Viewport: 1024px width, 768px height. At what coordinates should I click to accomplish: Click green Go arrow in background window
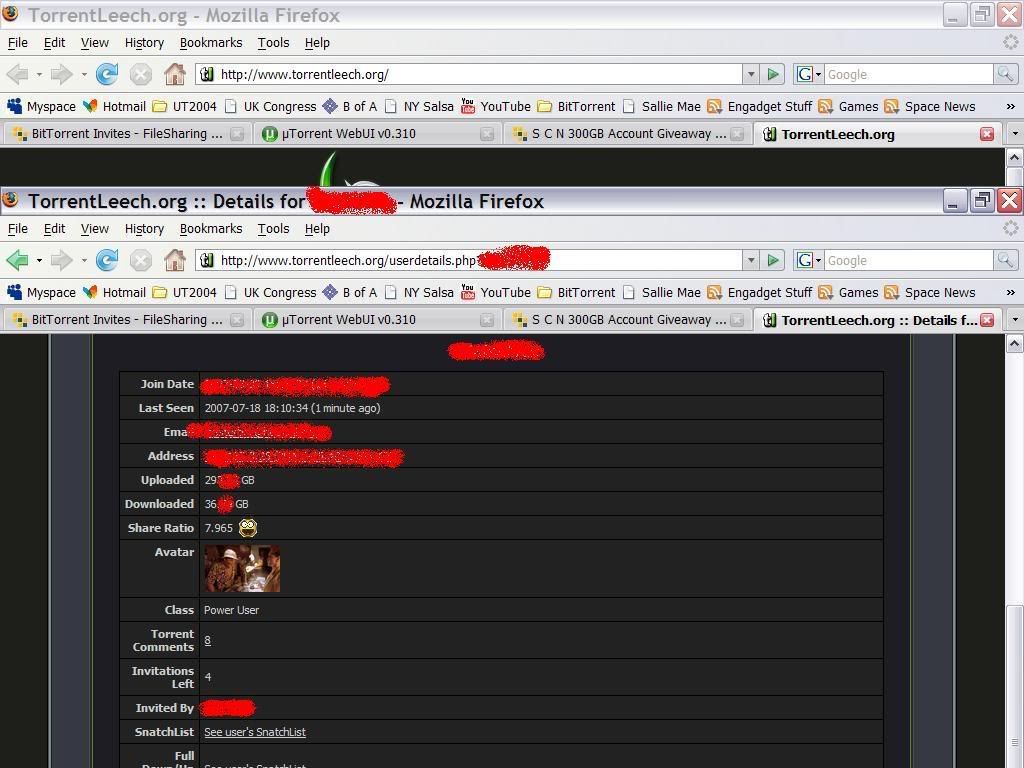(773, 74)
